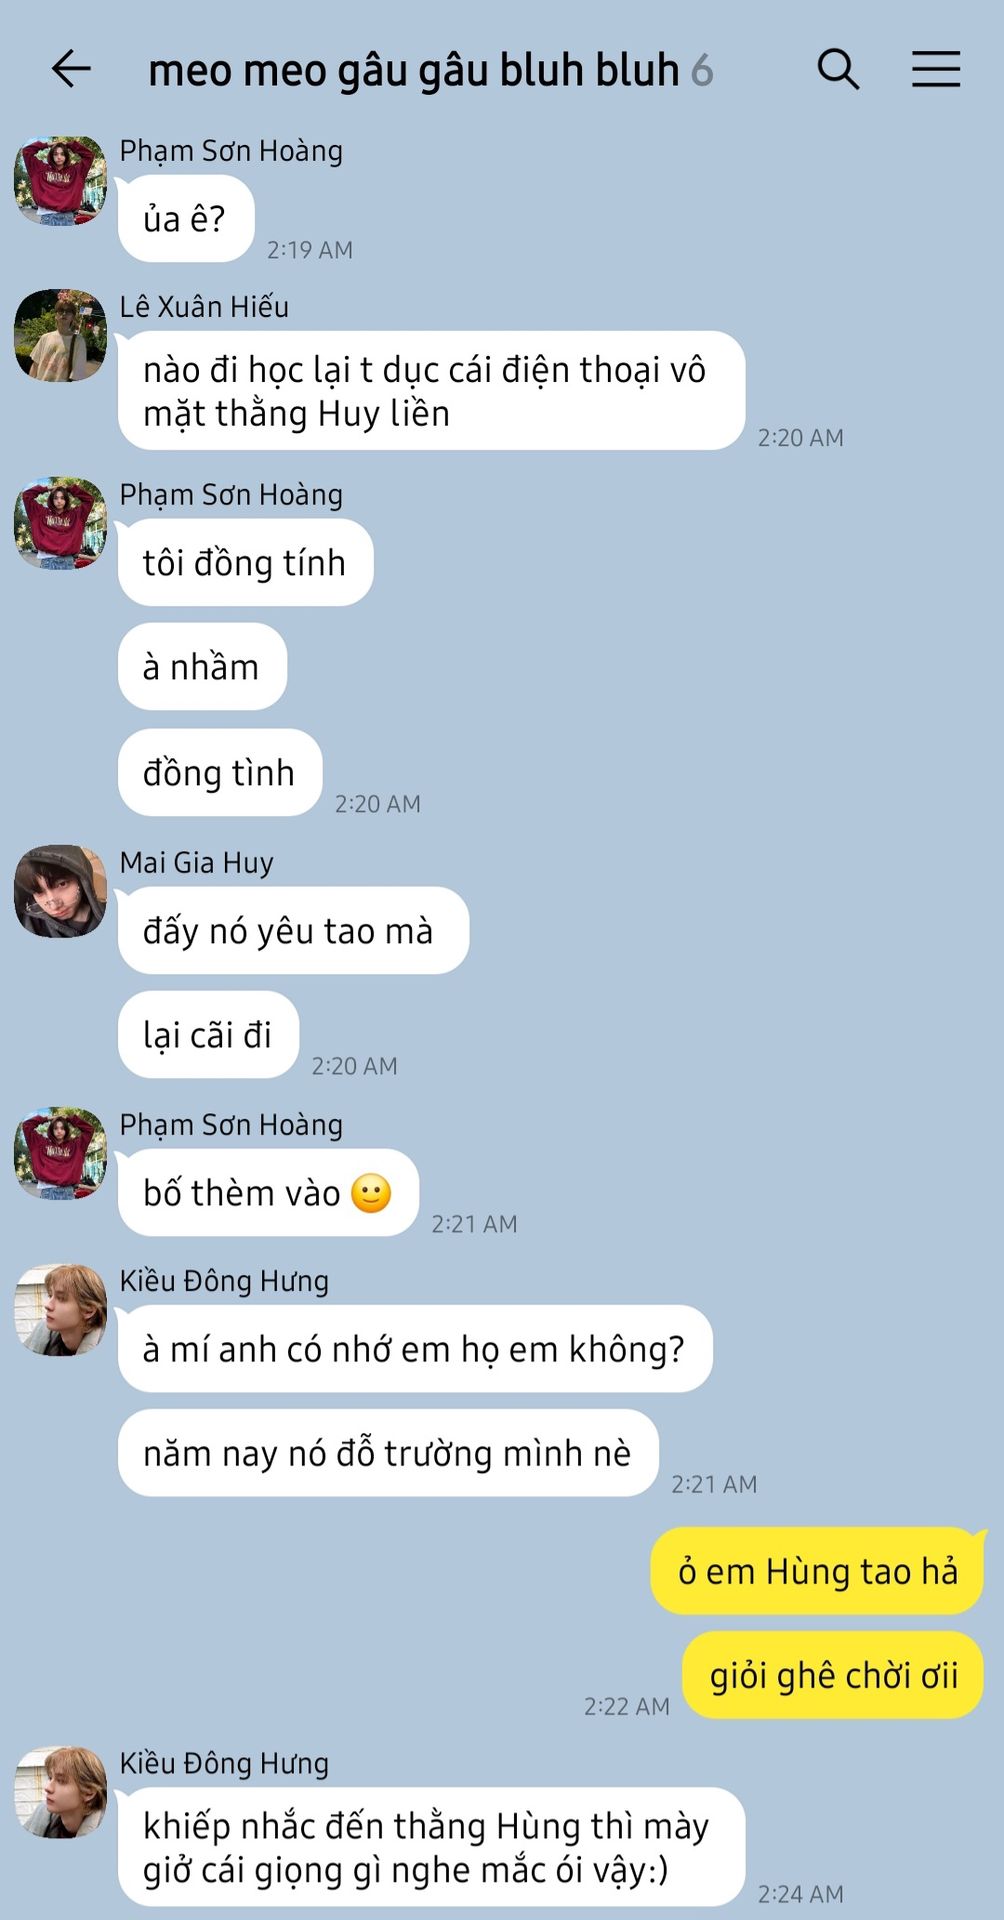
Task: Select message 'năm nay nó đỗ trường mình nè'
Action: [x=388, y=1453]
